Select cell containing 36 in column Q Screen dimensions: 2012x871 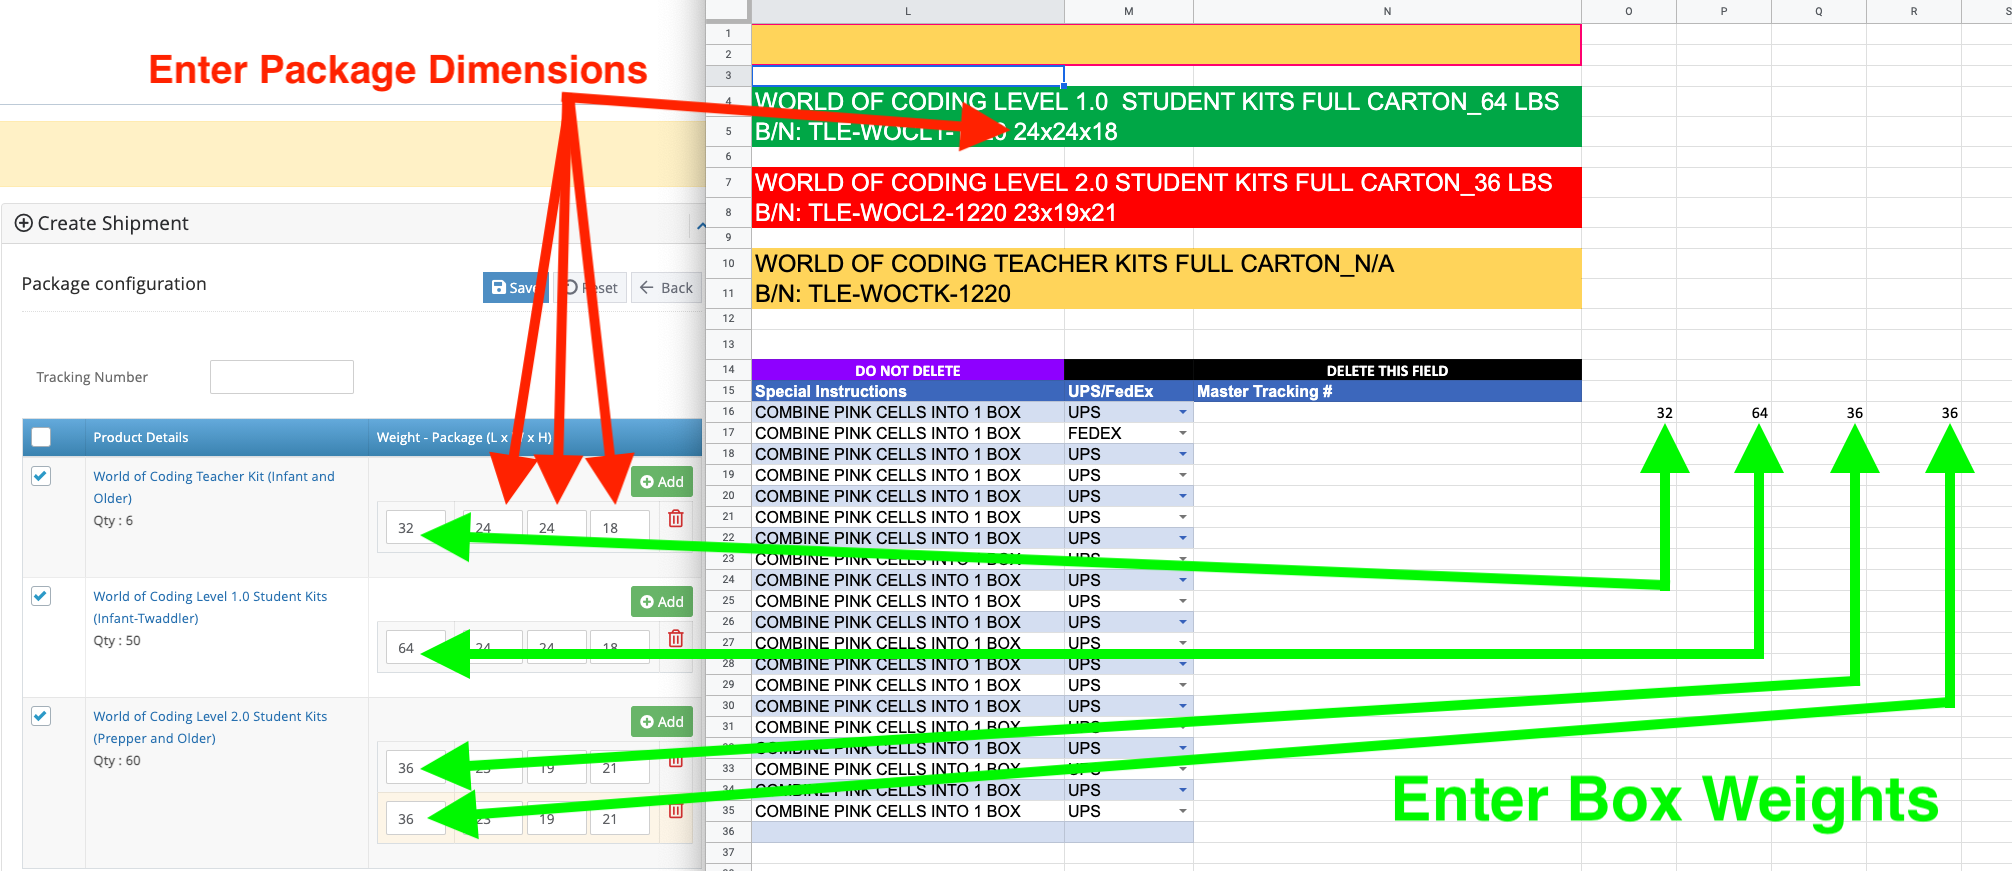[x=1819, y=412]
